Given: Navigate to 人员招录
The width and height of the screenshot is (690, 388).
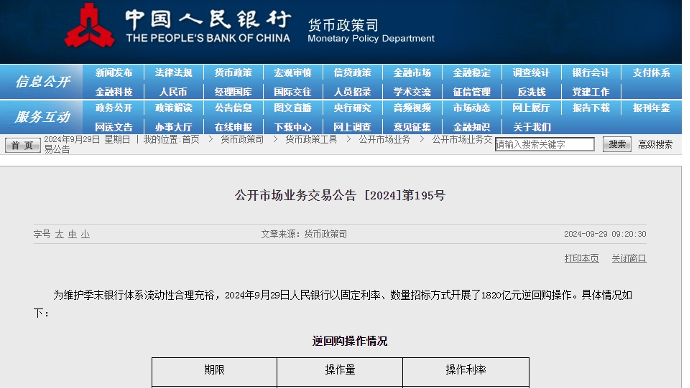Looking at the screenshot, I should point(352,92).
